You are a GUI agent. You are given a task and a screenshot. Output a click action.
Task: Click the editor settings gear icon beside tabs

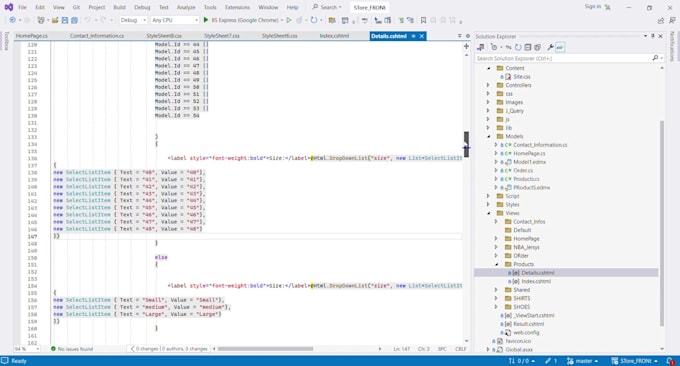(x=468, y=36)
